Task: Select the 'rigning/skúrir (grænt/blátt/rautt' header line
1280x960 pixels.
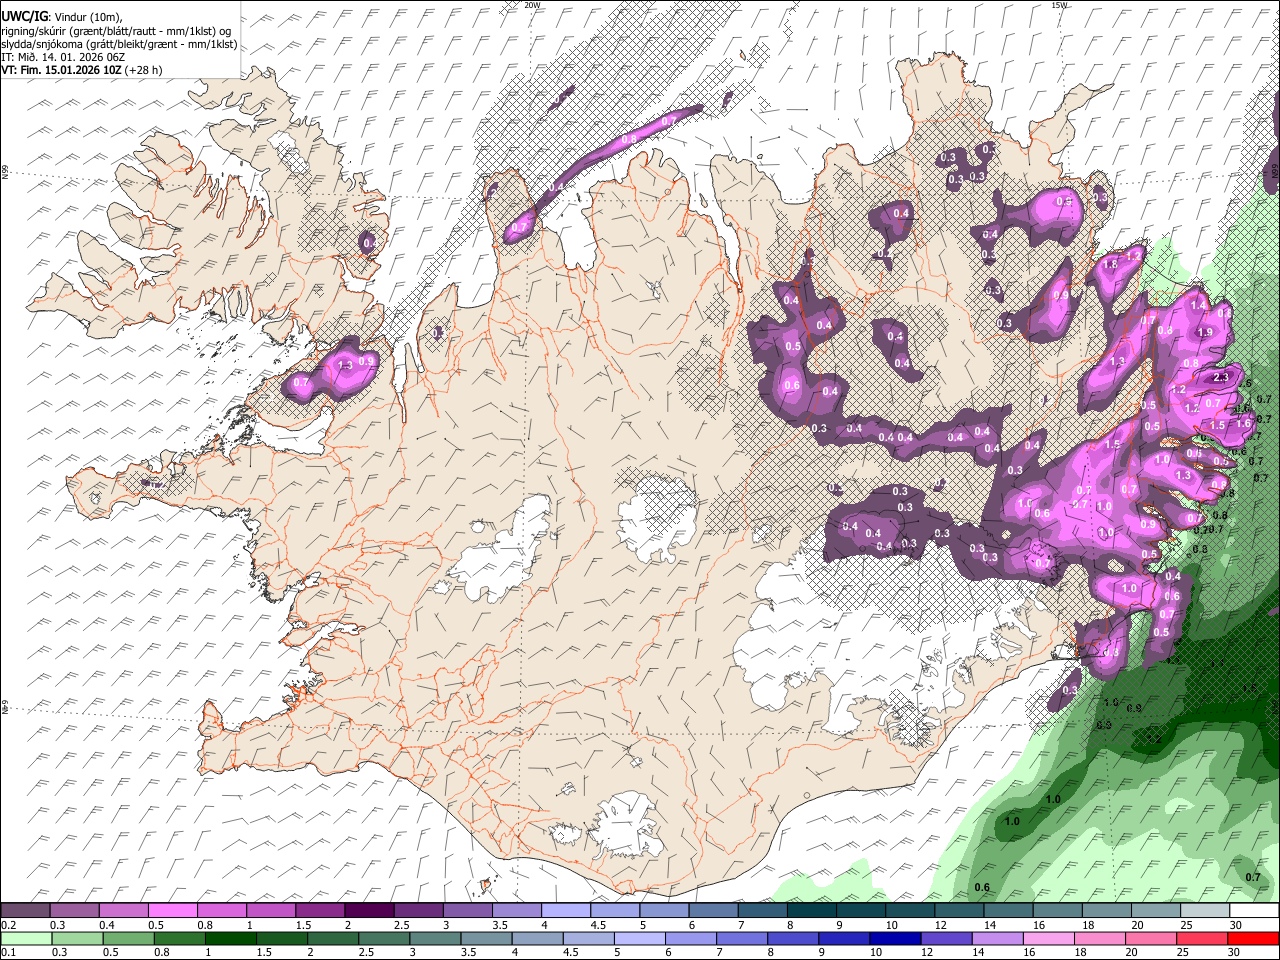Action: tap(115, 30)
